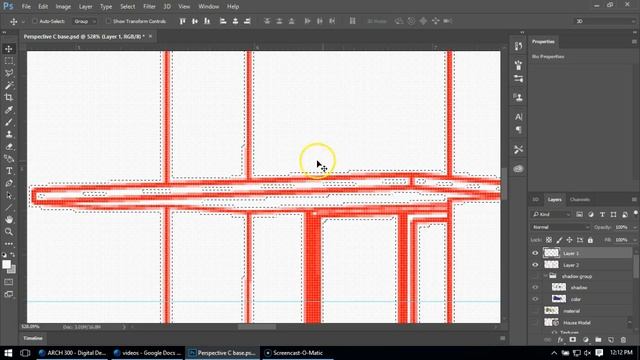Select the Lasso tool
Screen dimensions: 640x360
pos(9,73)
